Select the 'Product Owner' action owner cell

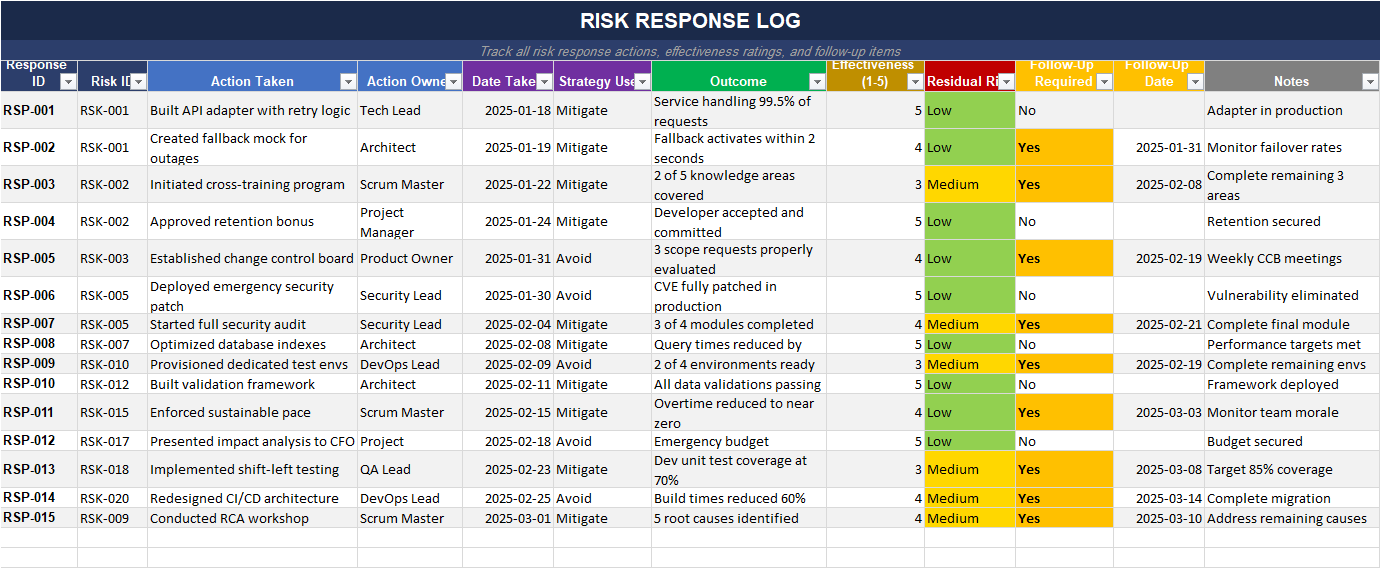[x=410, y=258]
